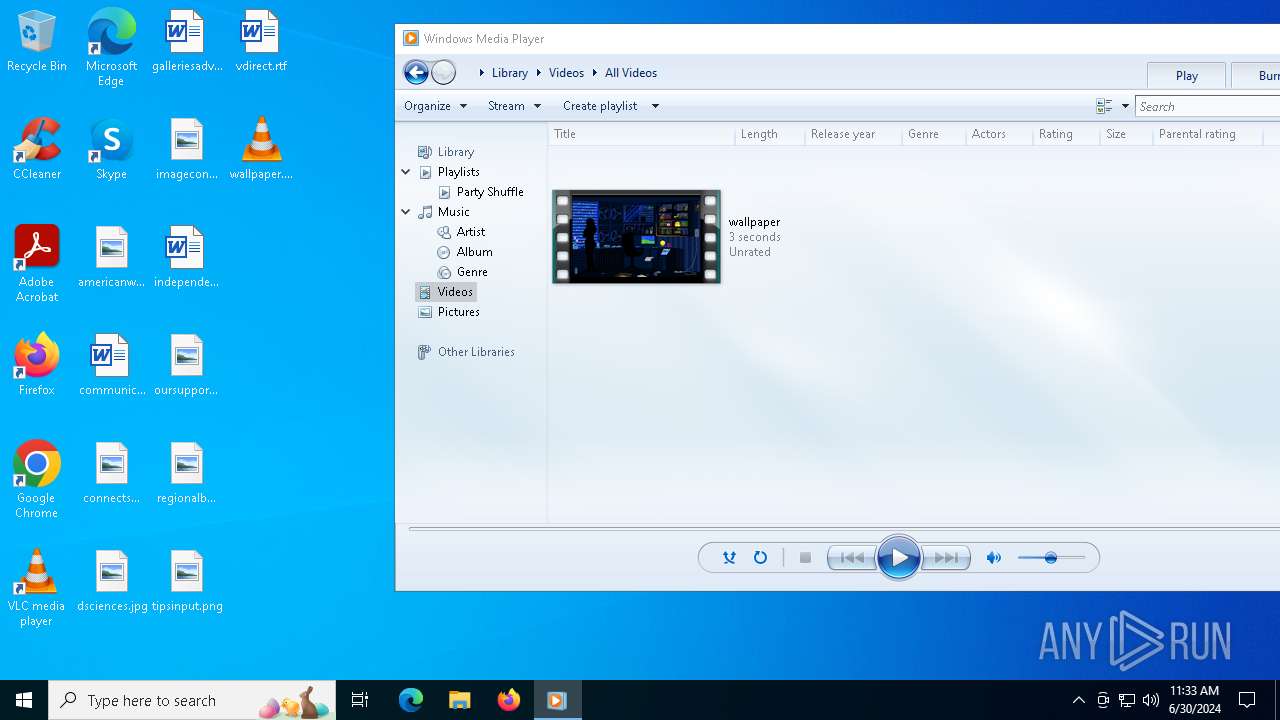The image size is (1280, 720).
Task: Adjust the volume slider
Action: tap(1051, 558)
